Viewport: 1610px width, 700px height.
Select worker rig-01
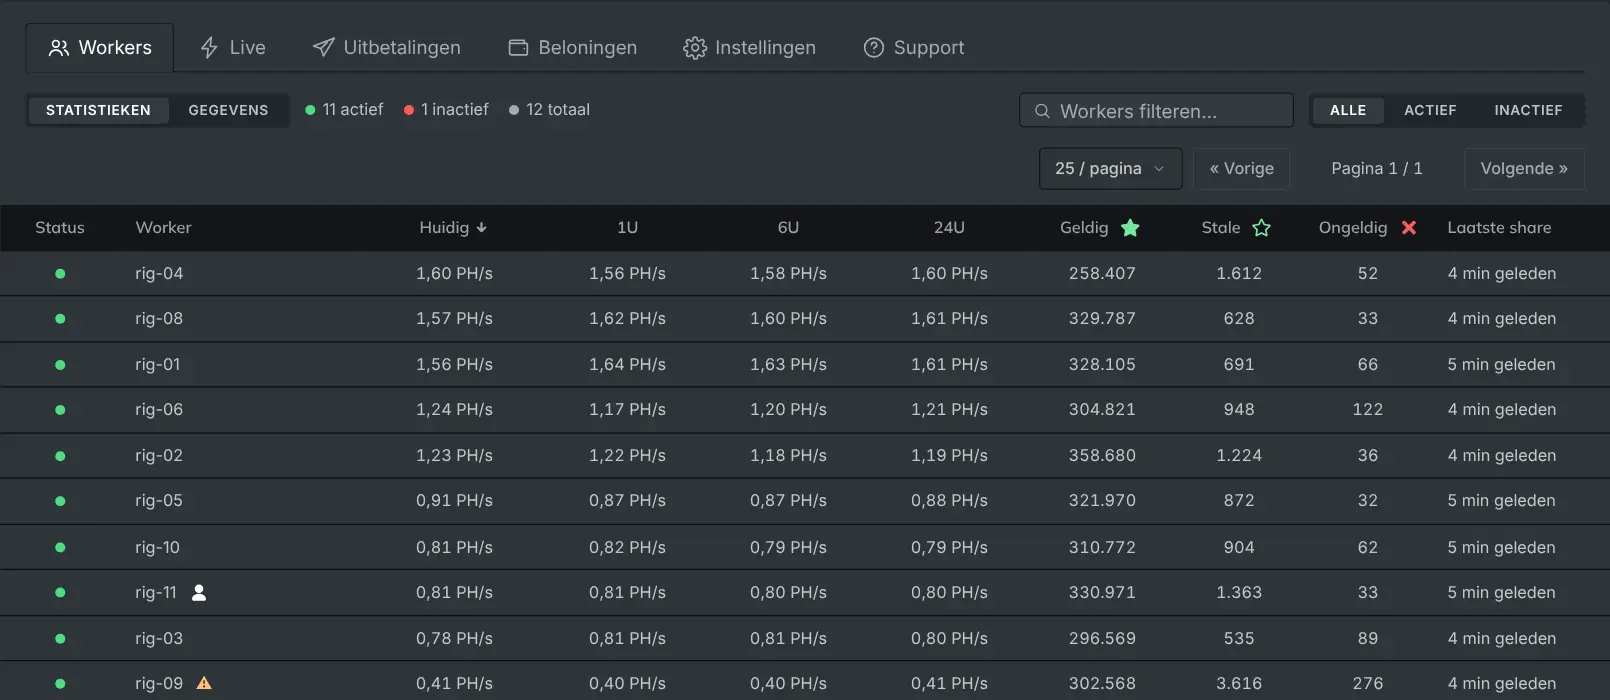pos(158,365)
